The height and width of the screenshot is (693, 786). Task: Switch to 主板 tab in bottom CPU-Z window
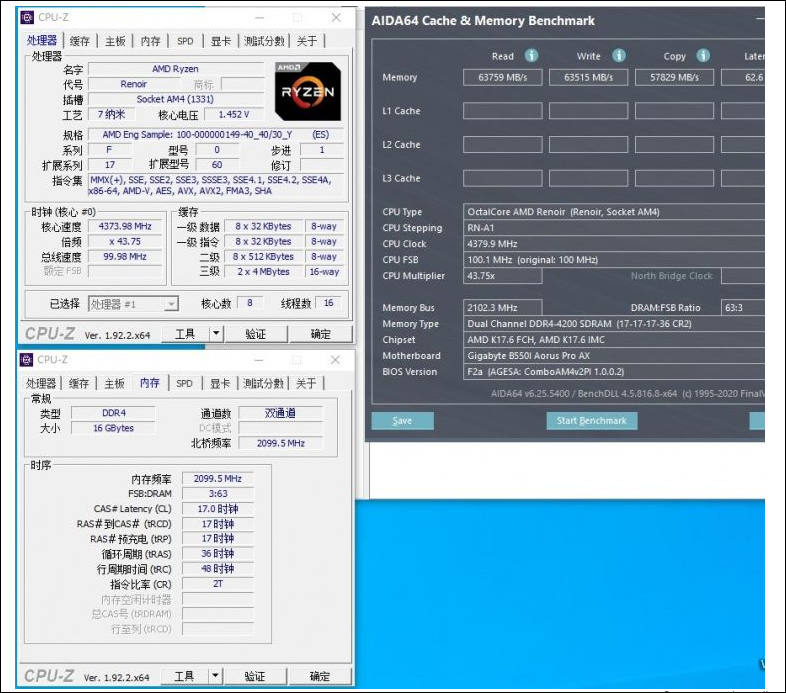coord(114,384)
